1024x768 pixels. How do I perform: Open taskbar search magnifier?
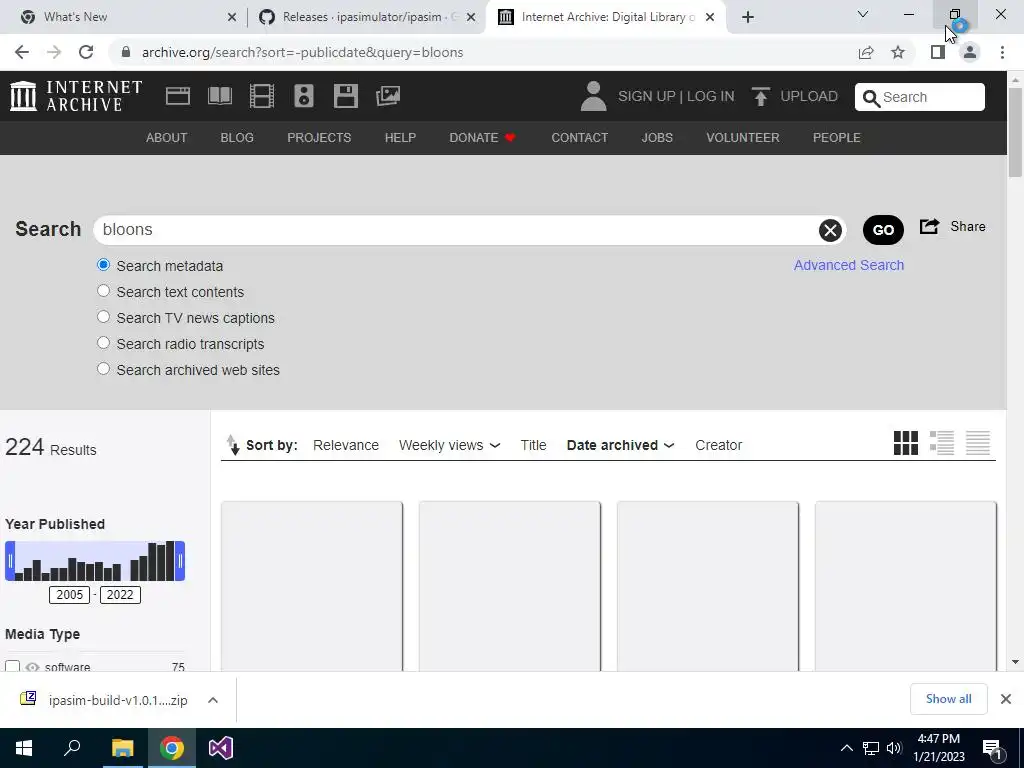click(x=72, y=748)
